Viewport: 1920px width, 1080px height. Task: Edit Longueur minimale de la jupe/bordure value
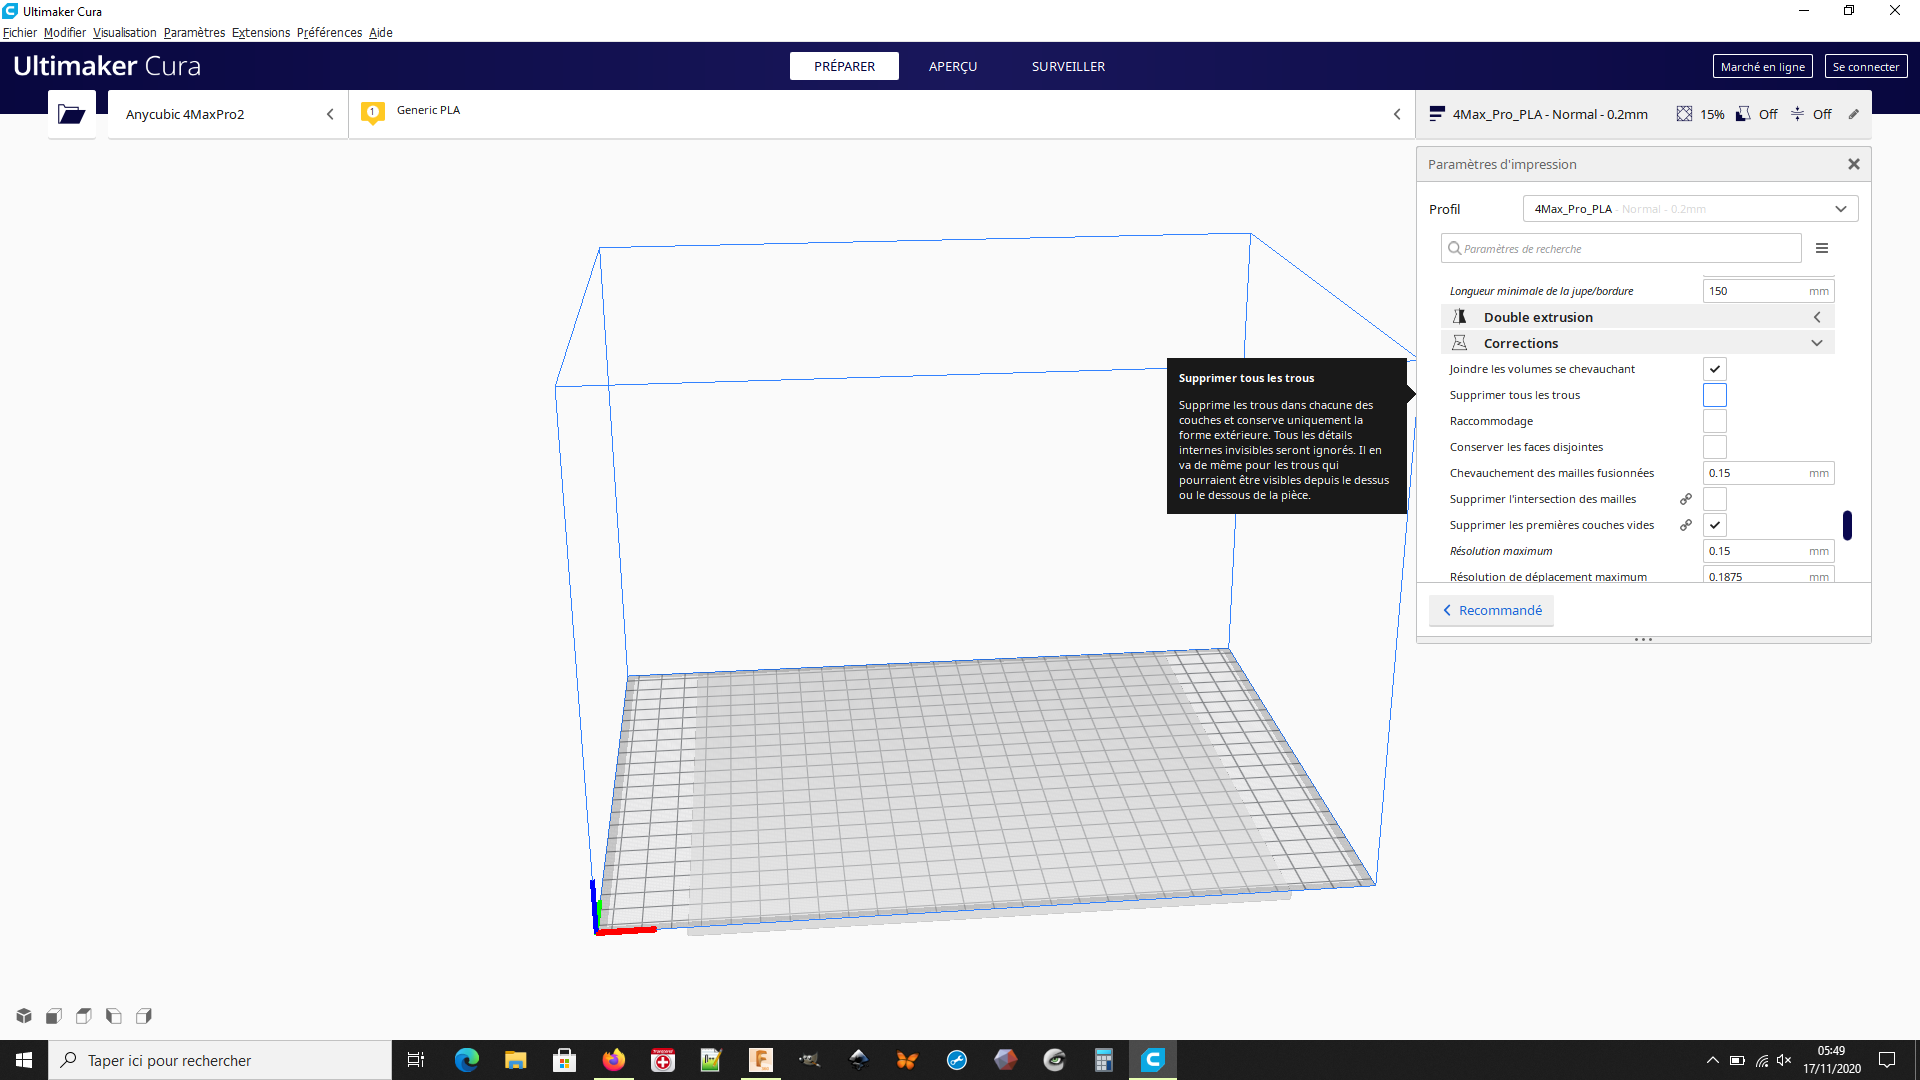(1768, 291)
